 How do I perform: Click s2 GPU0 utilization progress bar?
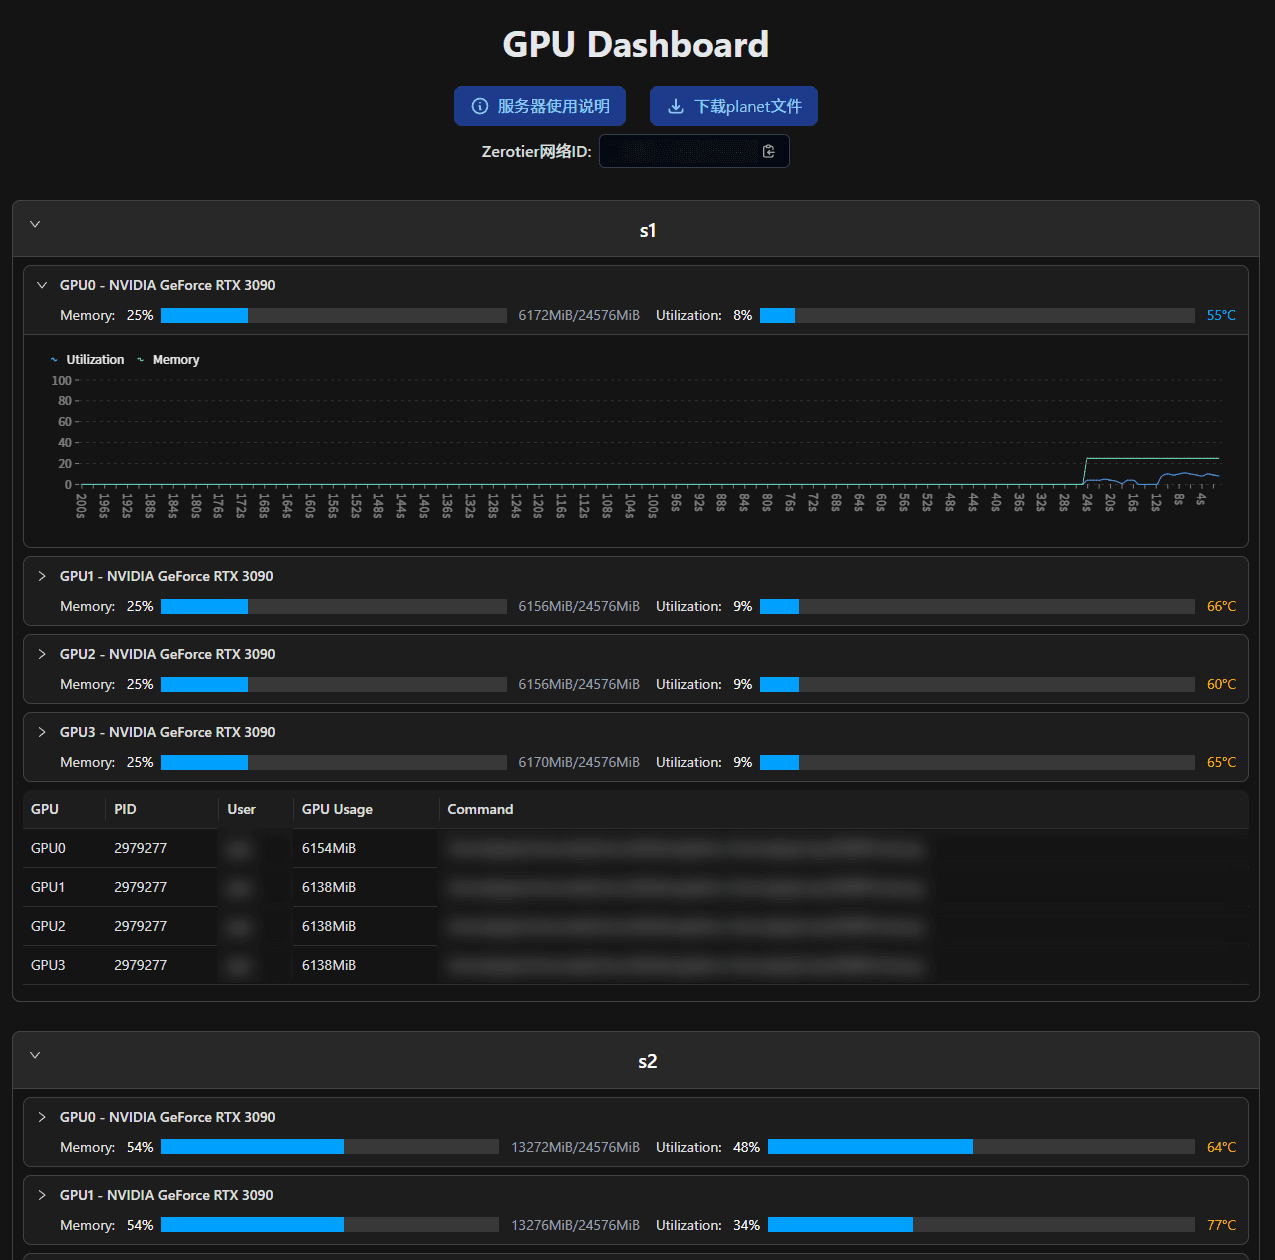click(980, 1147)
